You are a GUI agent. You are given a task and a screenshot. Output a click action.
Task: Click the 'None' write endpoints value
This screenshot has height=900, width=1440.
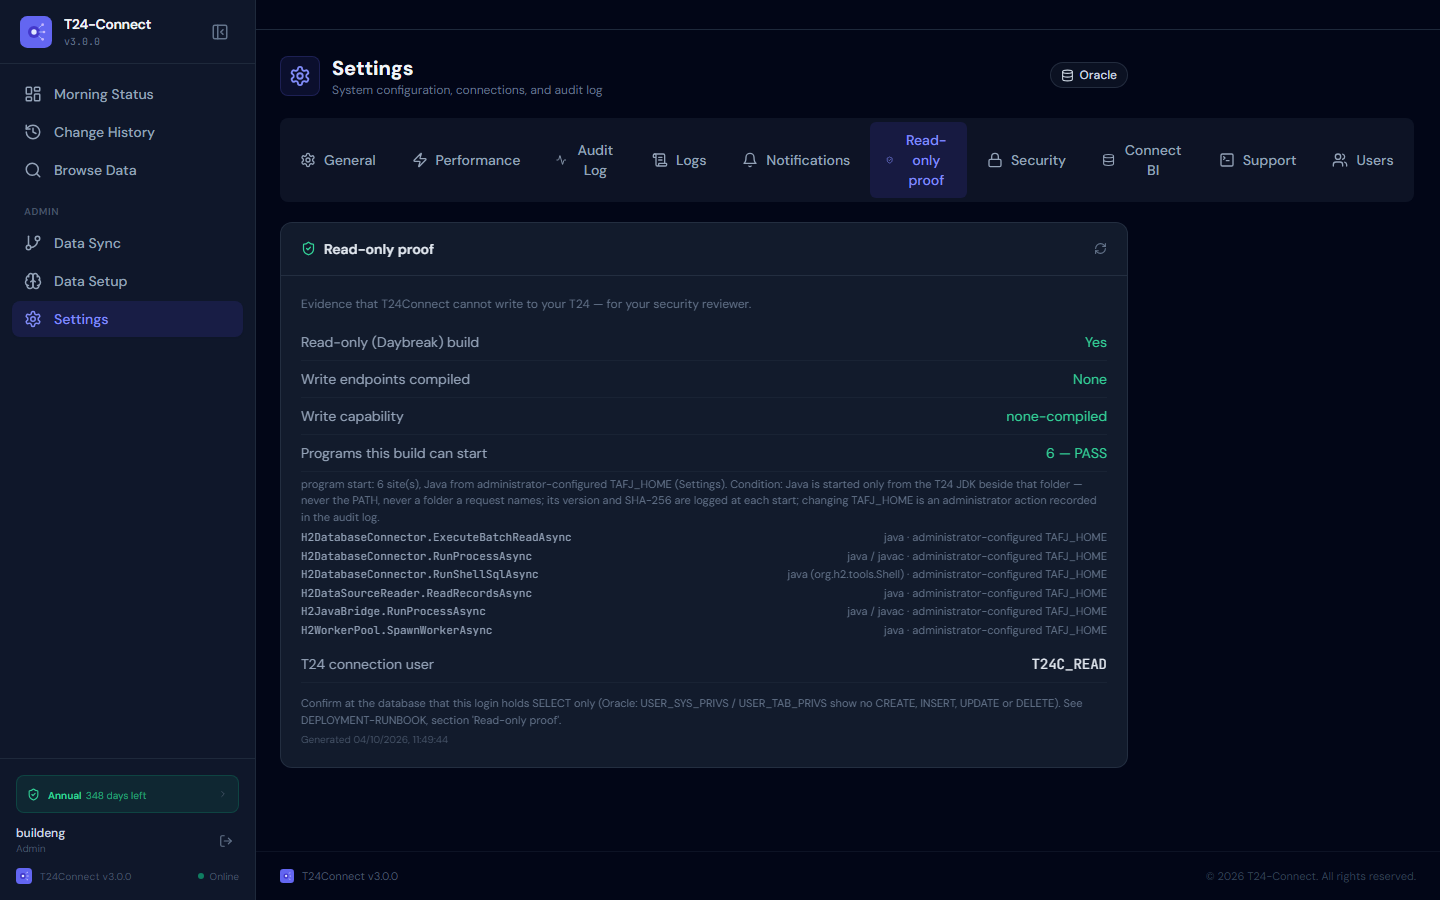[x=1090, y=379]
